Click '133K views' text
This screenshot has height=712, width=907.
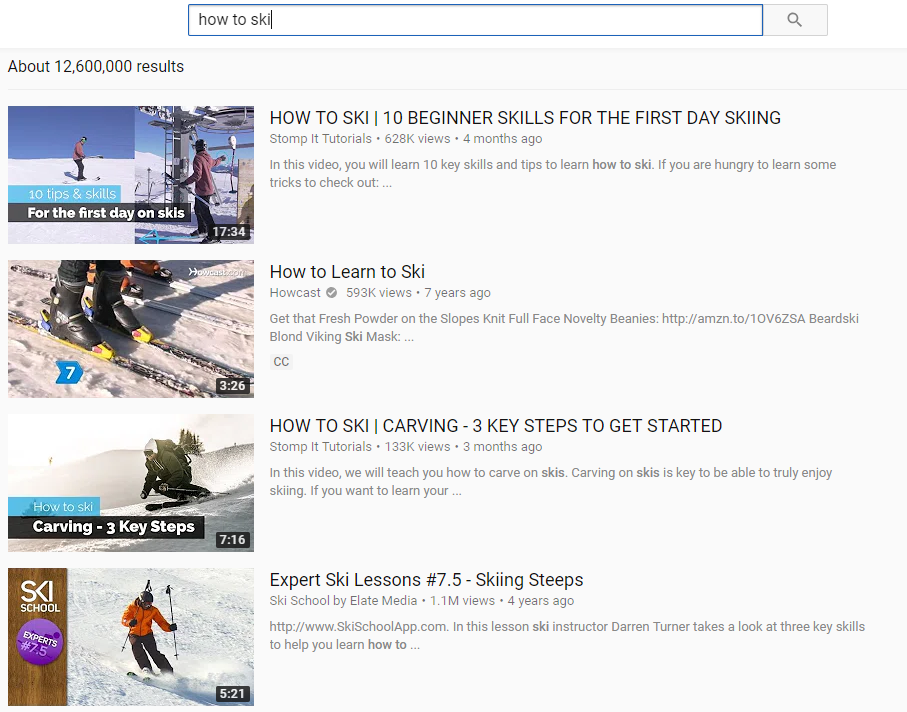[417, 447]
